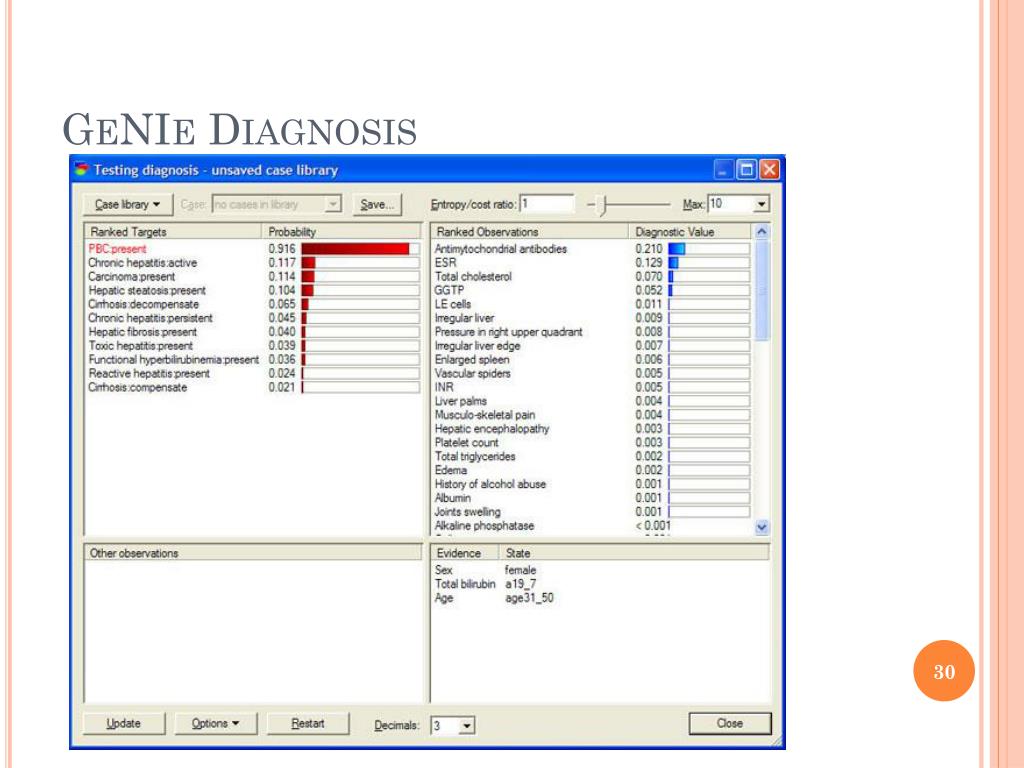The width and height of the screenshot is (1024, 768).
Task: Select the Total bilirubin evidence row
Action: [x=486, y=584]
